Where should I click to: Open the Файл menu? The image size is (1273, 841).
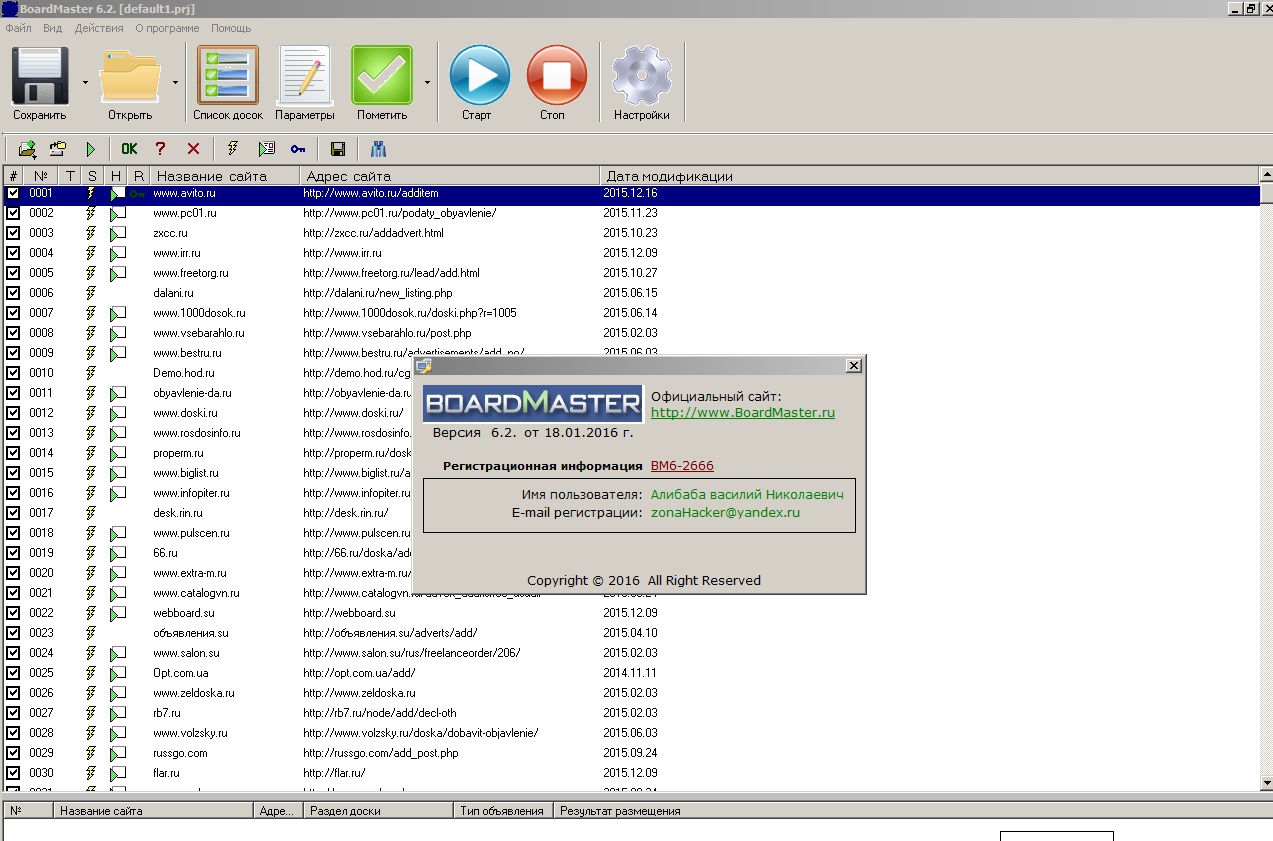(18, 28)
